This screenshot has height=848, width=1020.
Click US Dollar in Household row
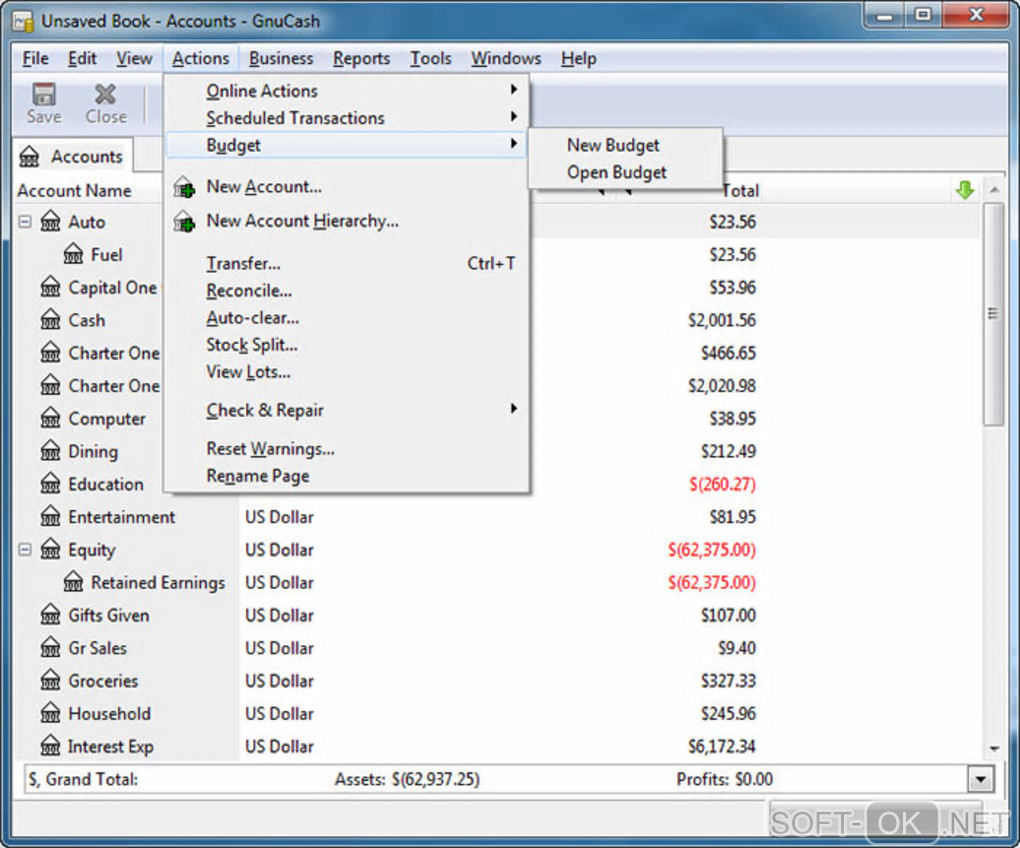280,713
